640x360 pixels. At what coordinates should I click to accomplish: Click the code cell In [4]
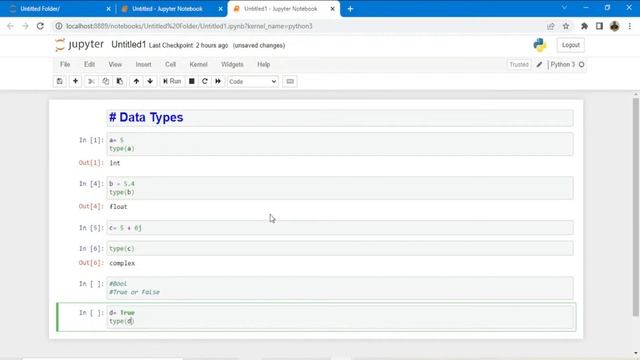click(x=340, y=188)
